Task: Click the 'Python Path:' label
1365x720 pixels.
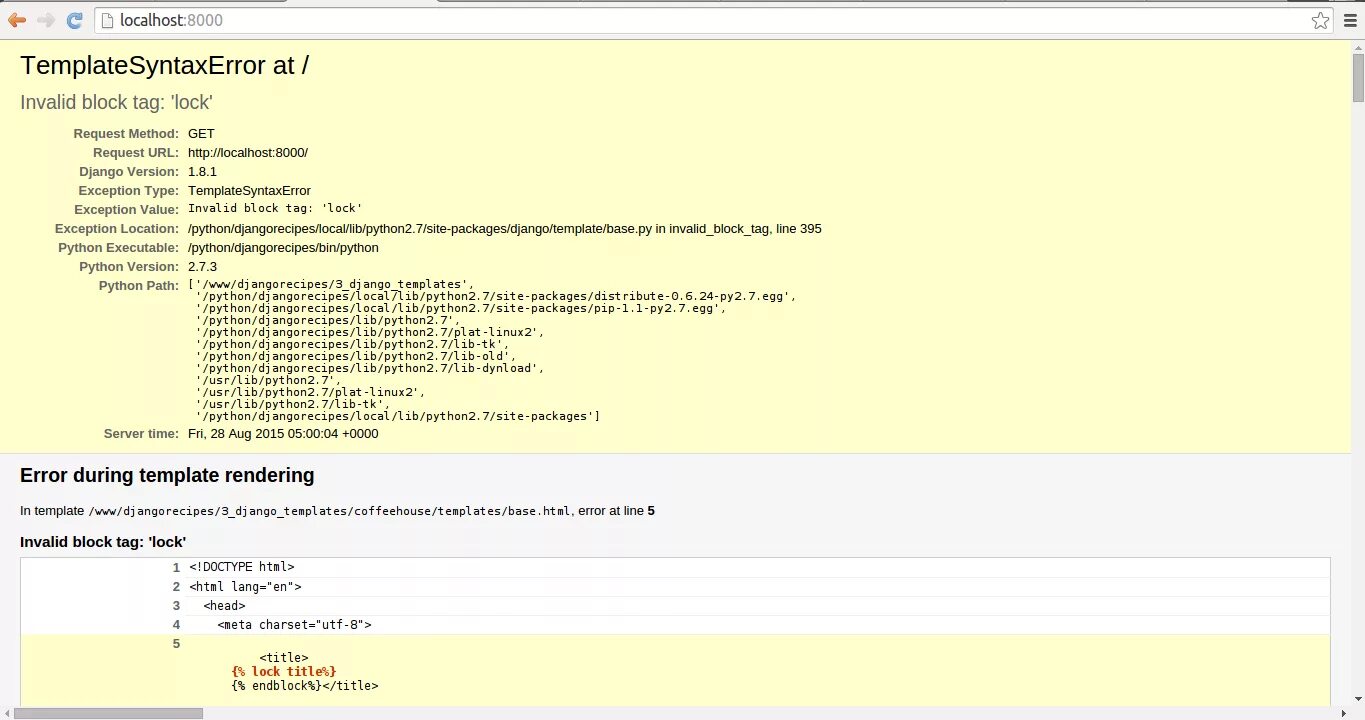Action: click(x=139, y=286)
